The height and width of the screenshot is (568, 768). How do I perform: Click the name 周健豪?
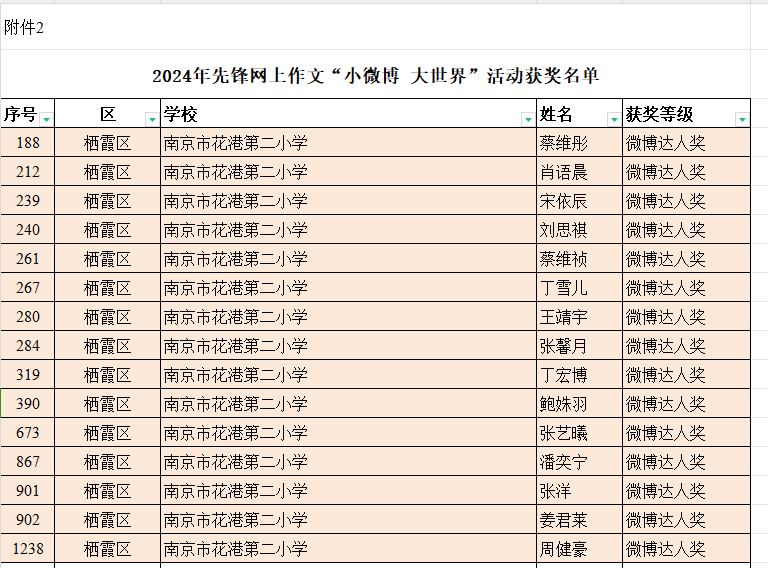pos(563,549)
